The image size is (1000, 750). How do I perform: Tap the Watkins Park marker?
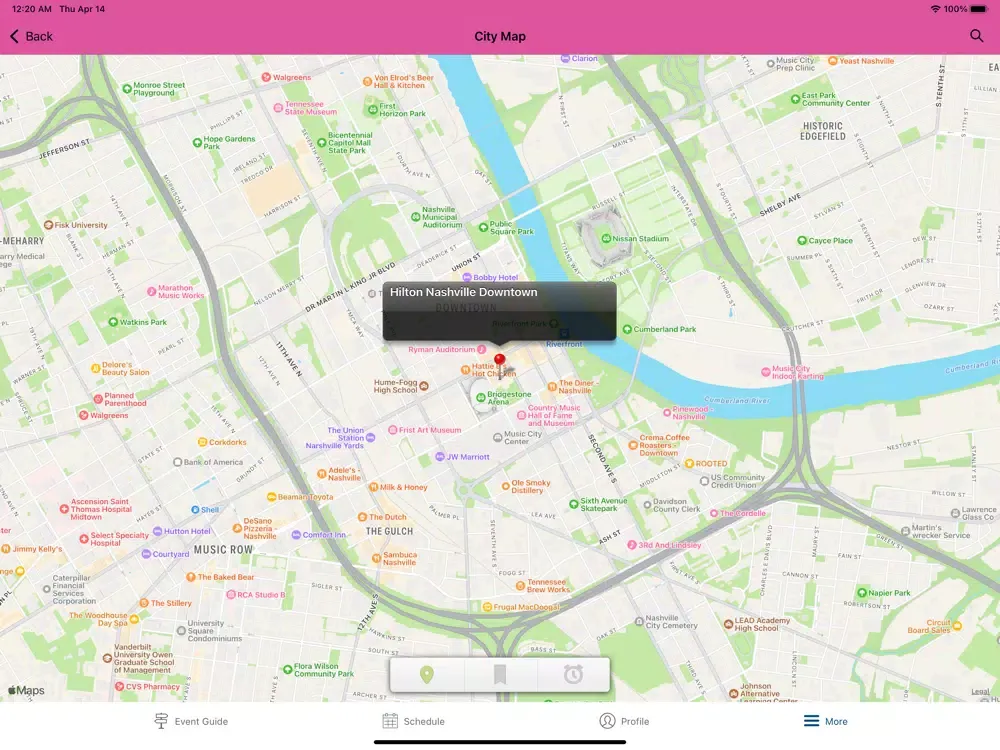[x=113, y=322]
